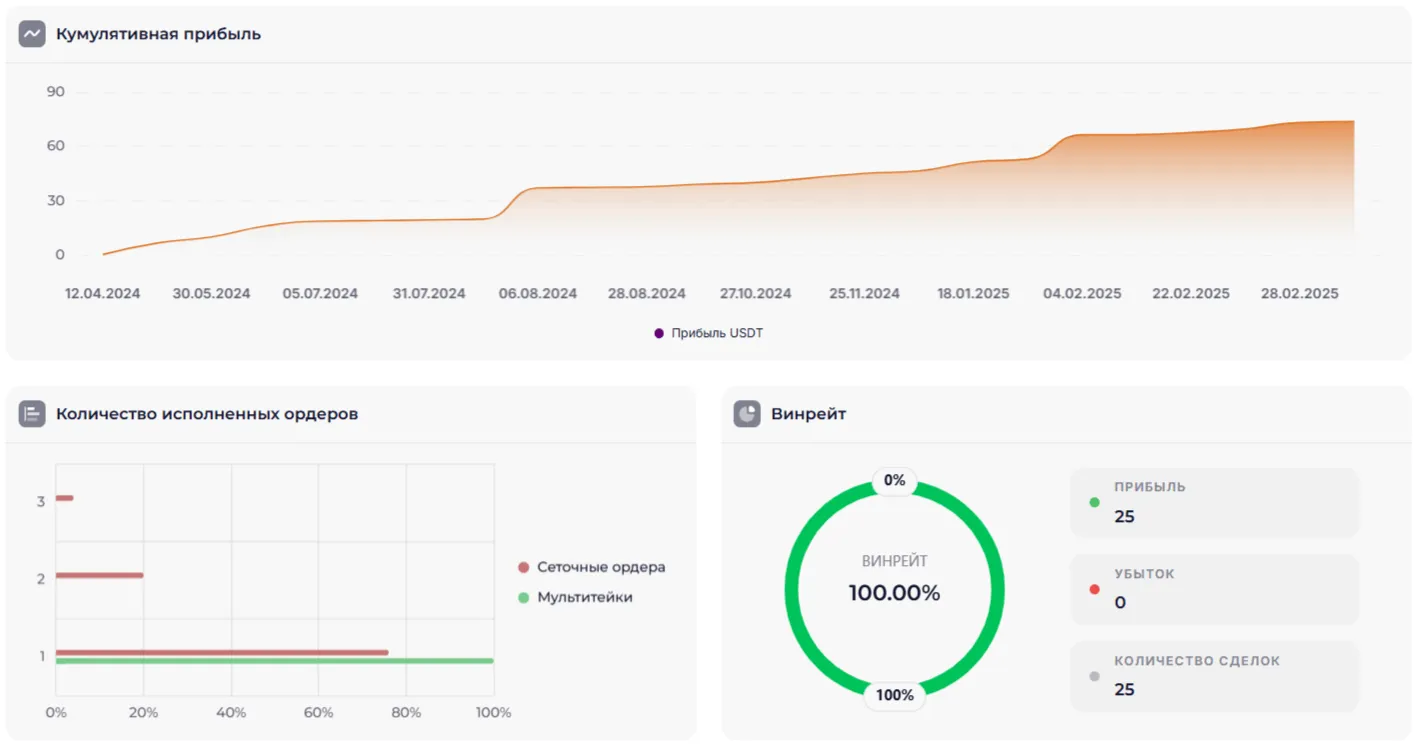Click red dot in Убыток card
Image resolution: width=1416 pixels, height=744 pixels.
[1094, 589]
